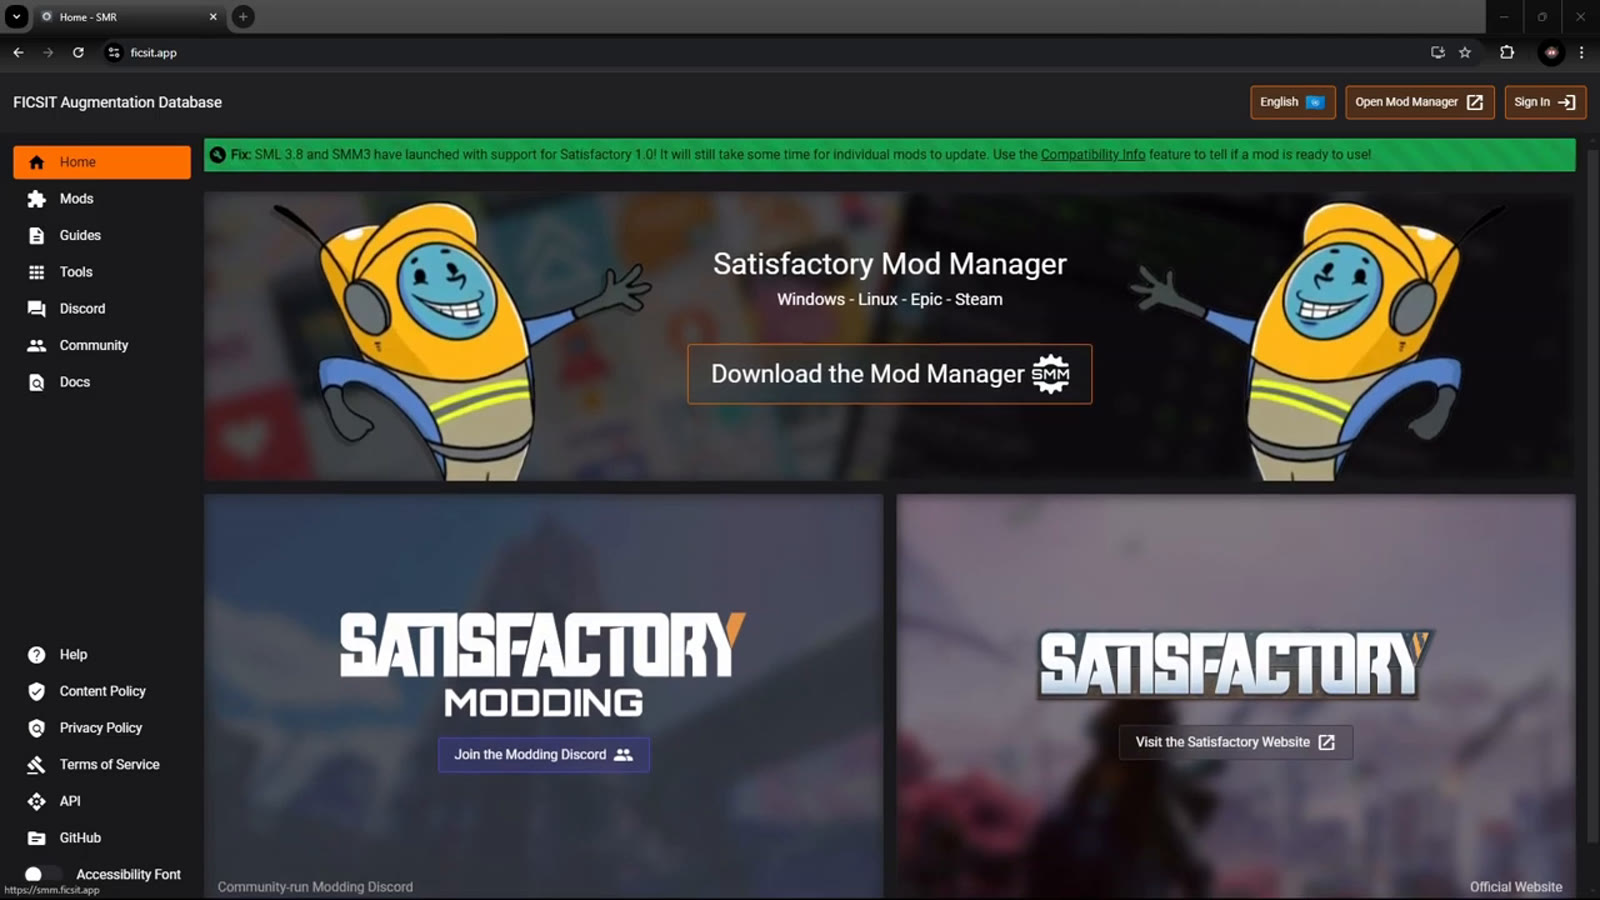
Task: Click the Help label in sidebar
Action: tap(73, 655)
